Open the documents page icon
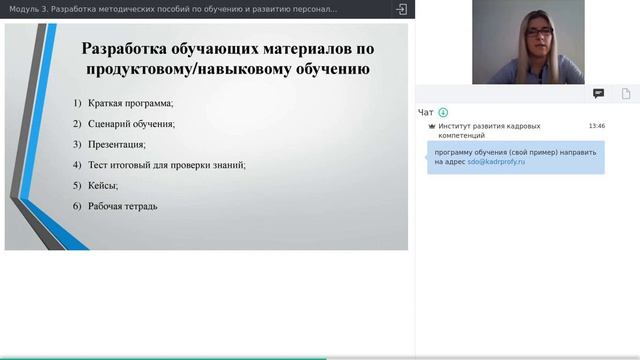Viewport: 640px width, 360px height. pos(626,94)
